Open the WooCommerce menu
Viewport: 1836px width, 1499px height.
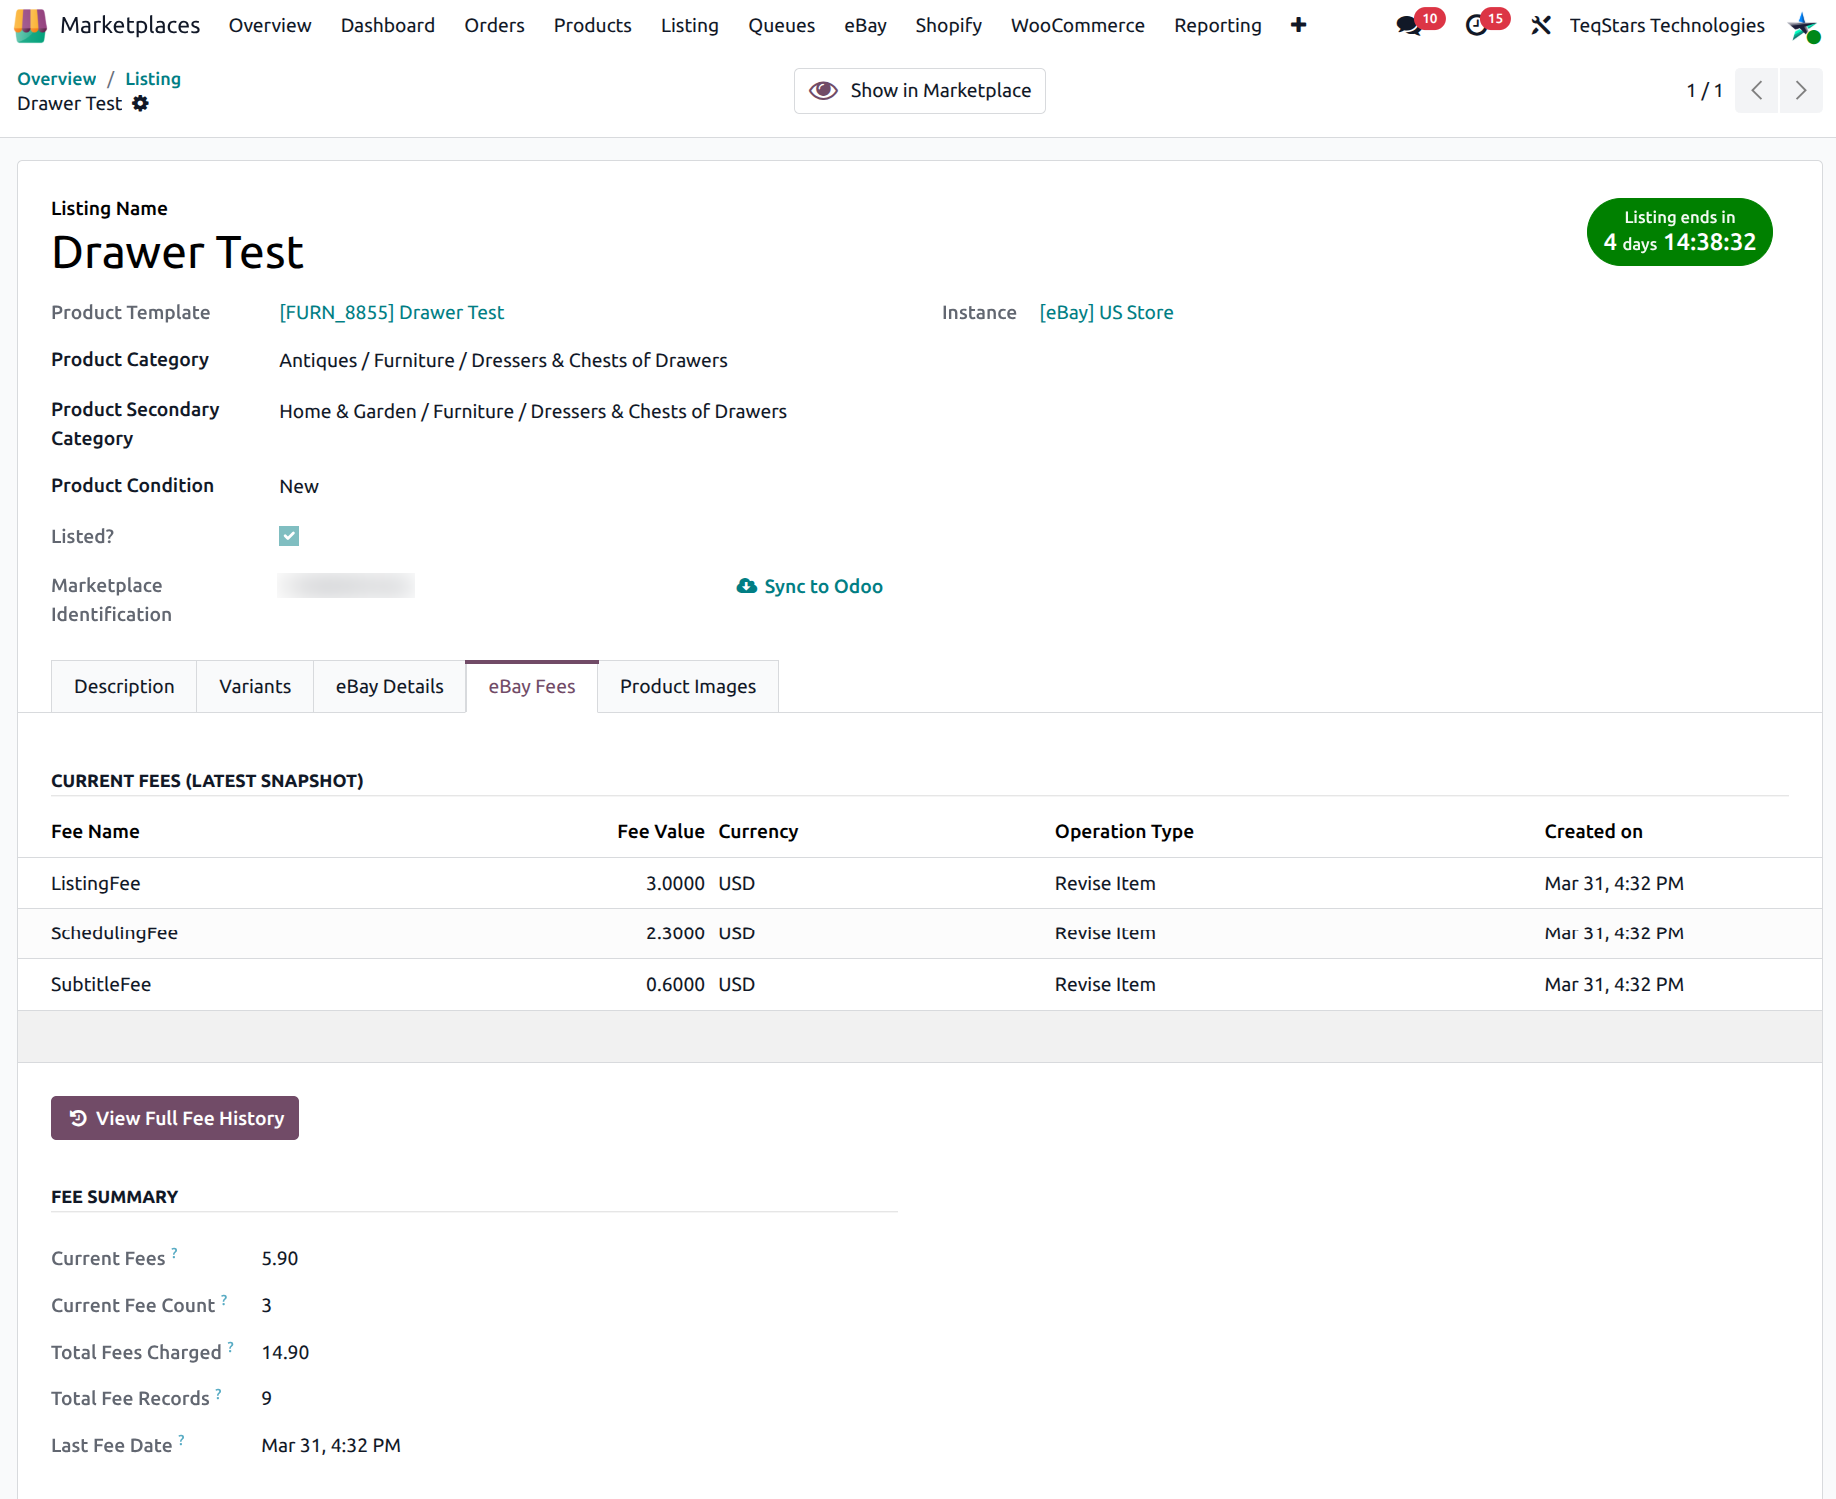pos(1078,25)
